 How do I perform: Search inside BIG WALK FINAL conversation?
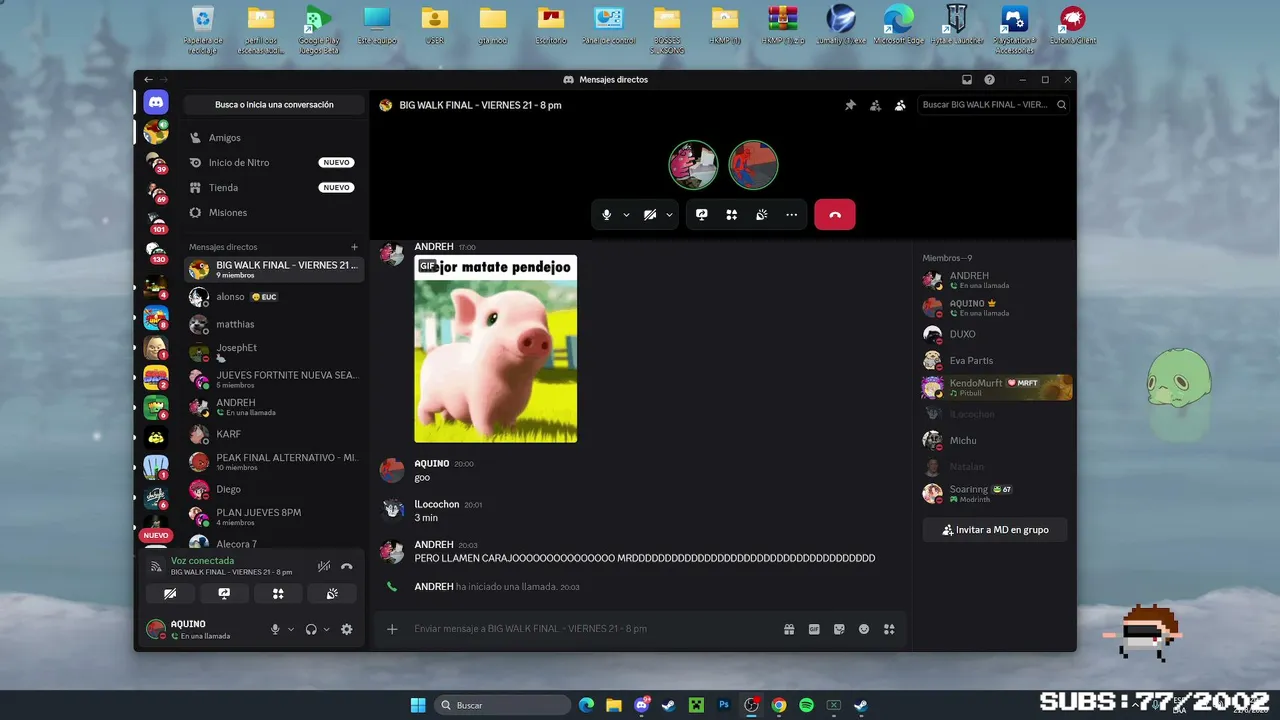[x=994, y=105]
